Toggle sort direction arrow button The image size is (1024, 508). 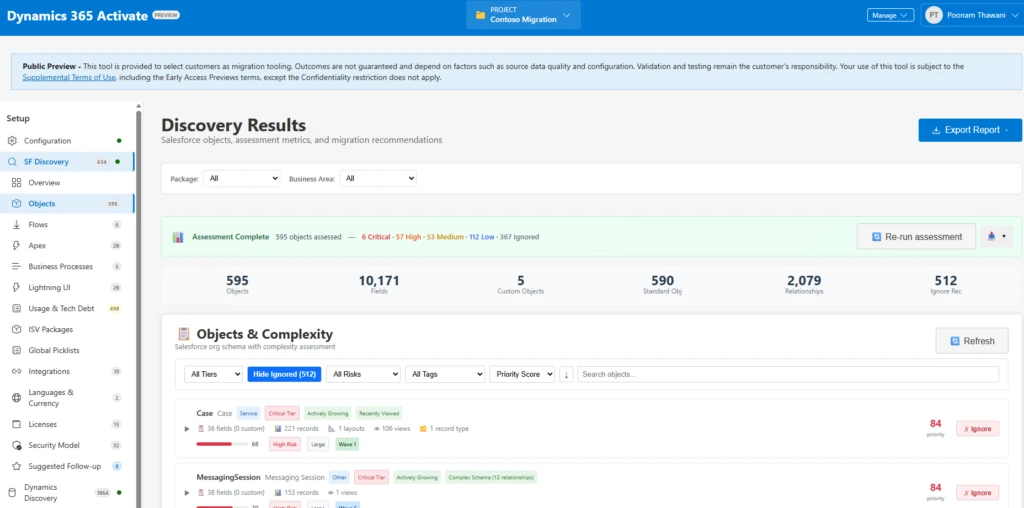566,374
